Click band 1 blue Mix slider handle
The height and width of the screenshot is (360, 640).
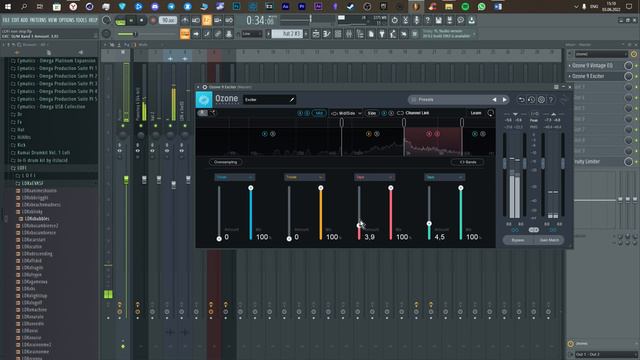click(x=251, y=188)
